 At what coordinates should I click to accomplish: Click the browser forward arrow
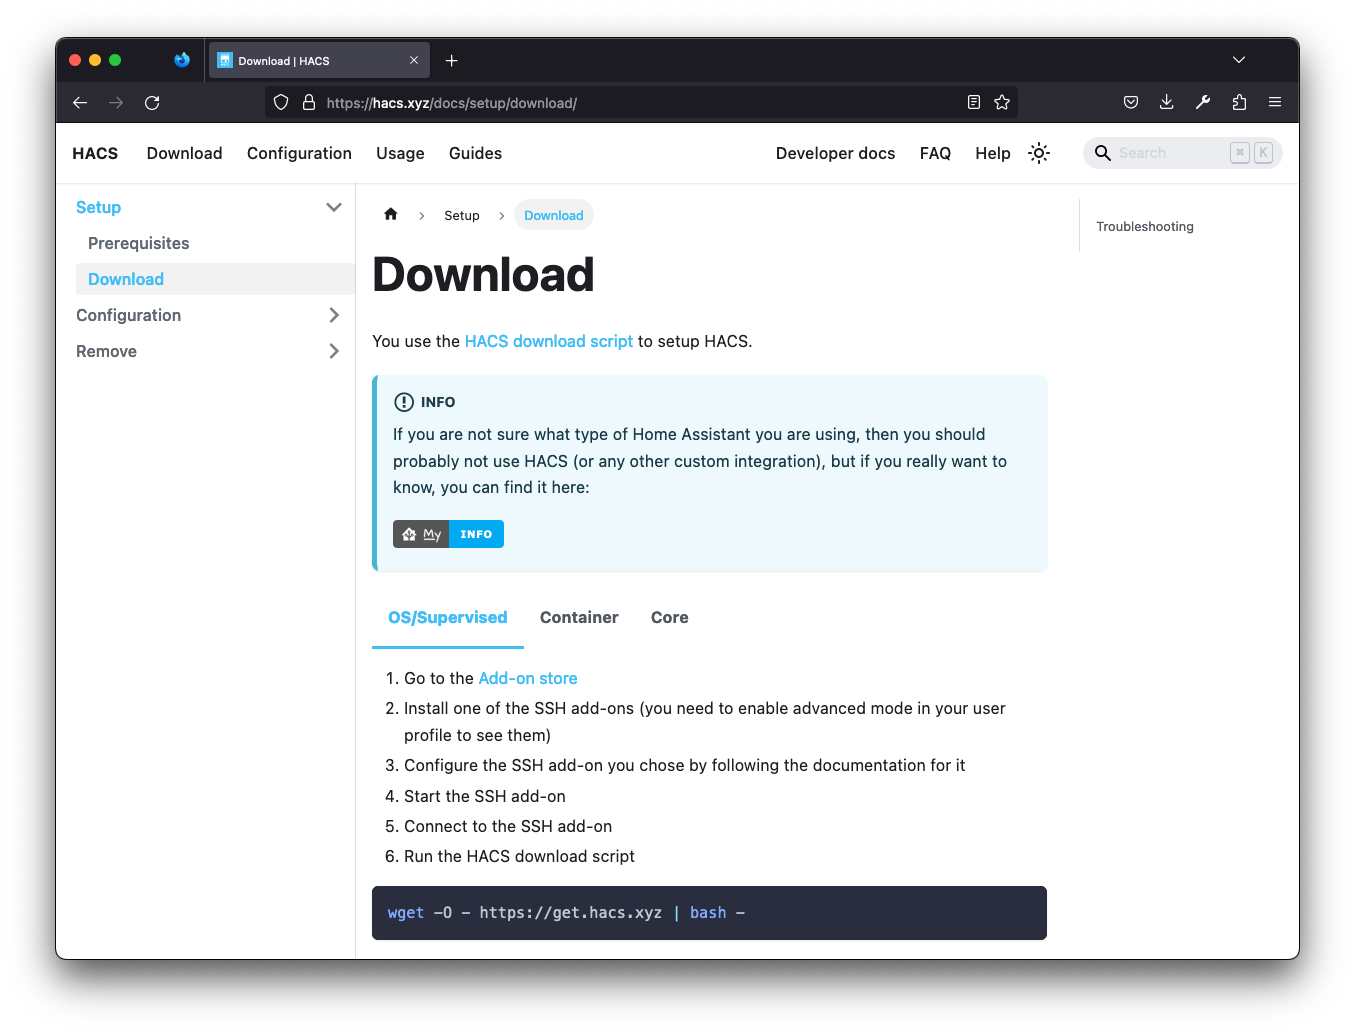[116, 102]
